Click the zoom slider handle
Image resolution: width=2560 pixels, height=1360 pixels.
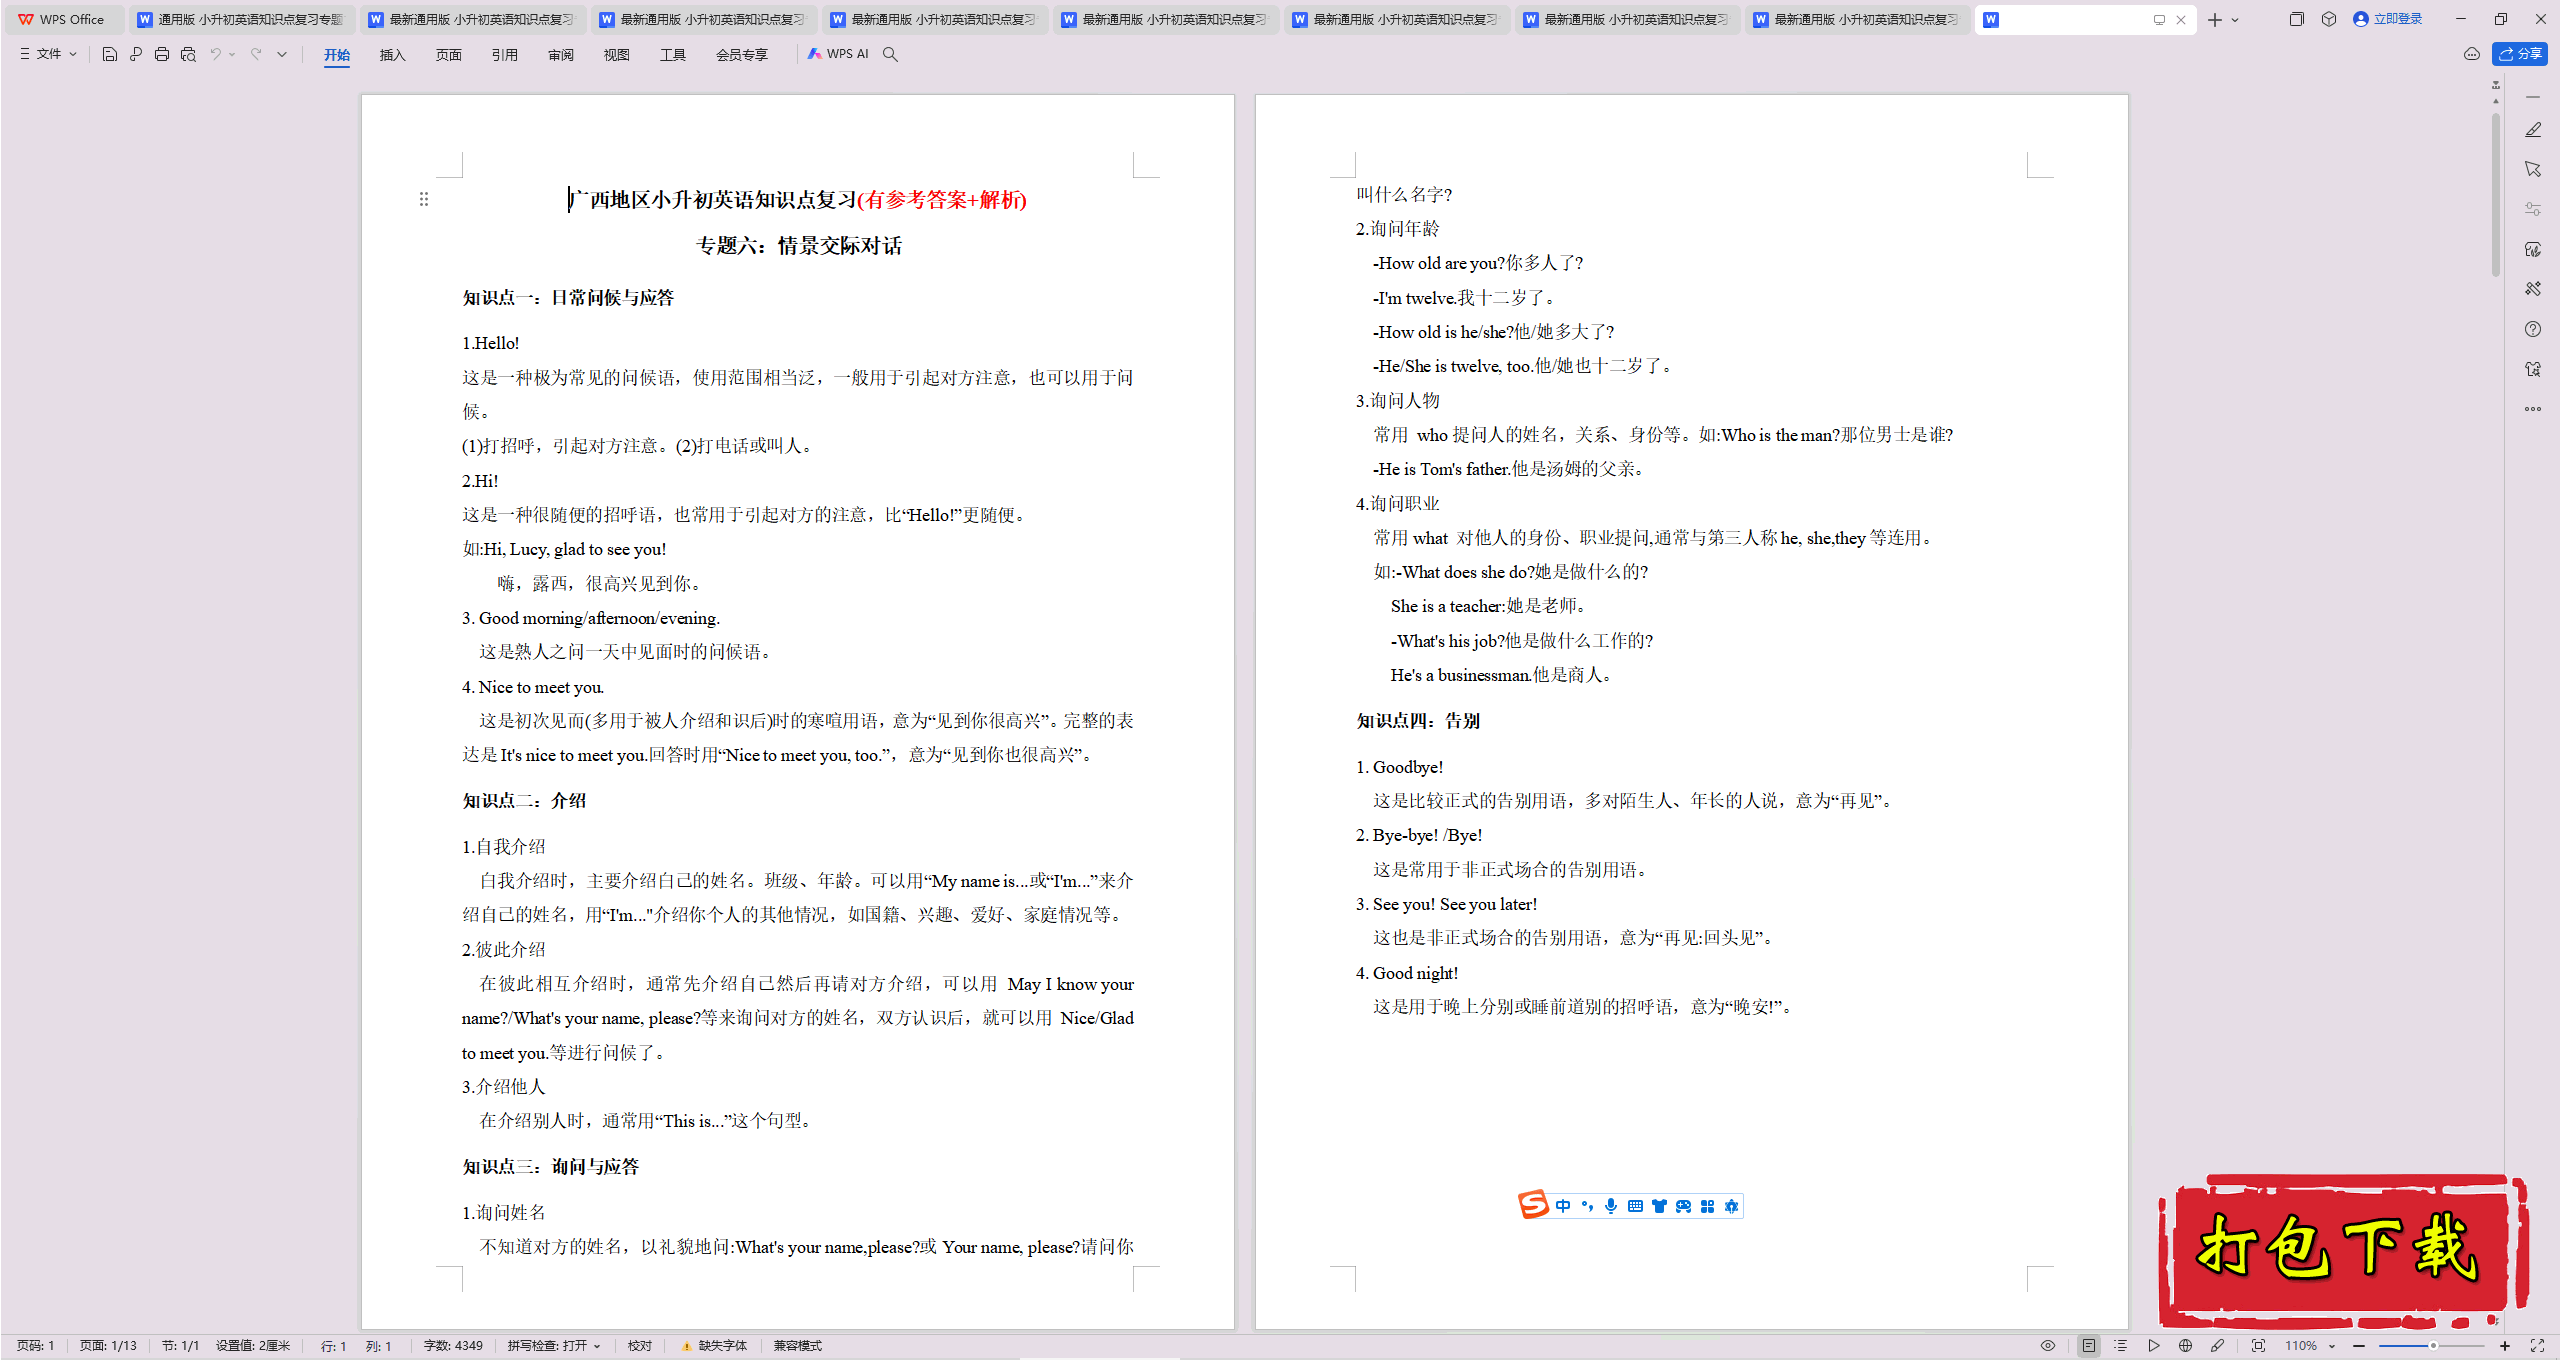tap(2433, 1346)
